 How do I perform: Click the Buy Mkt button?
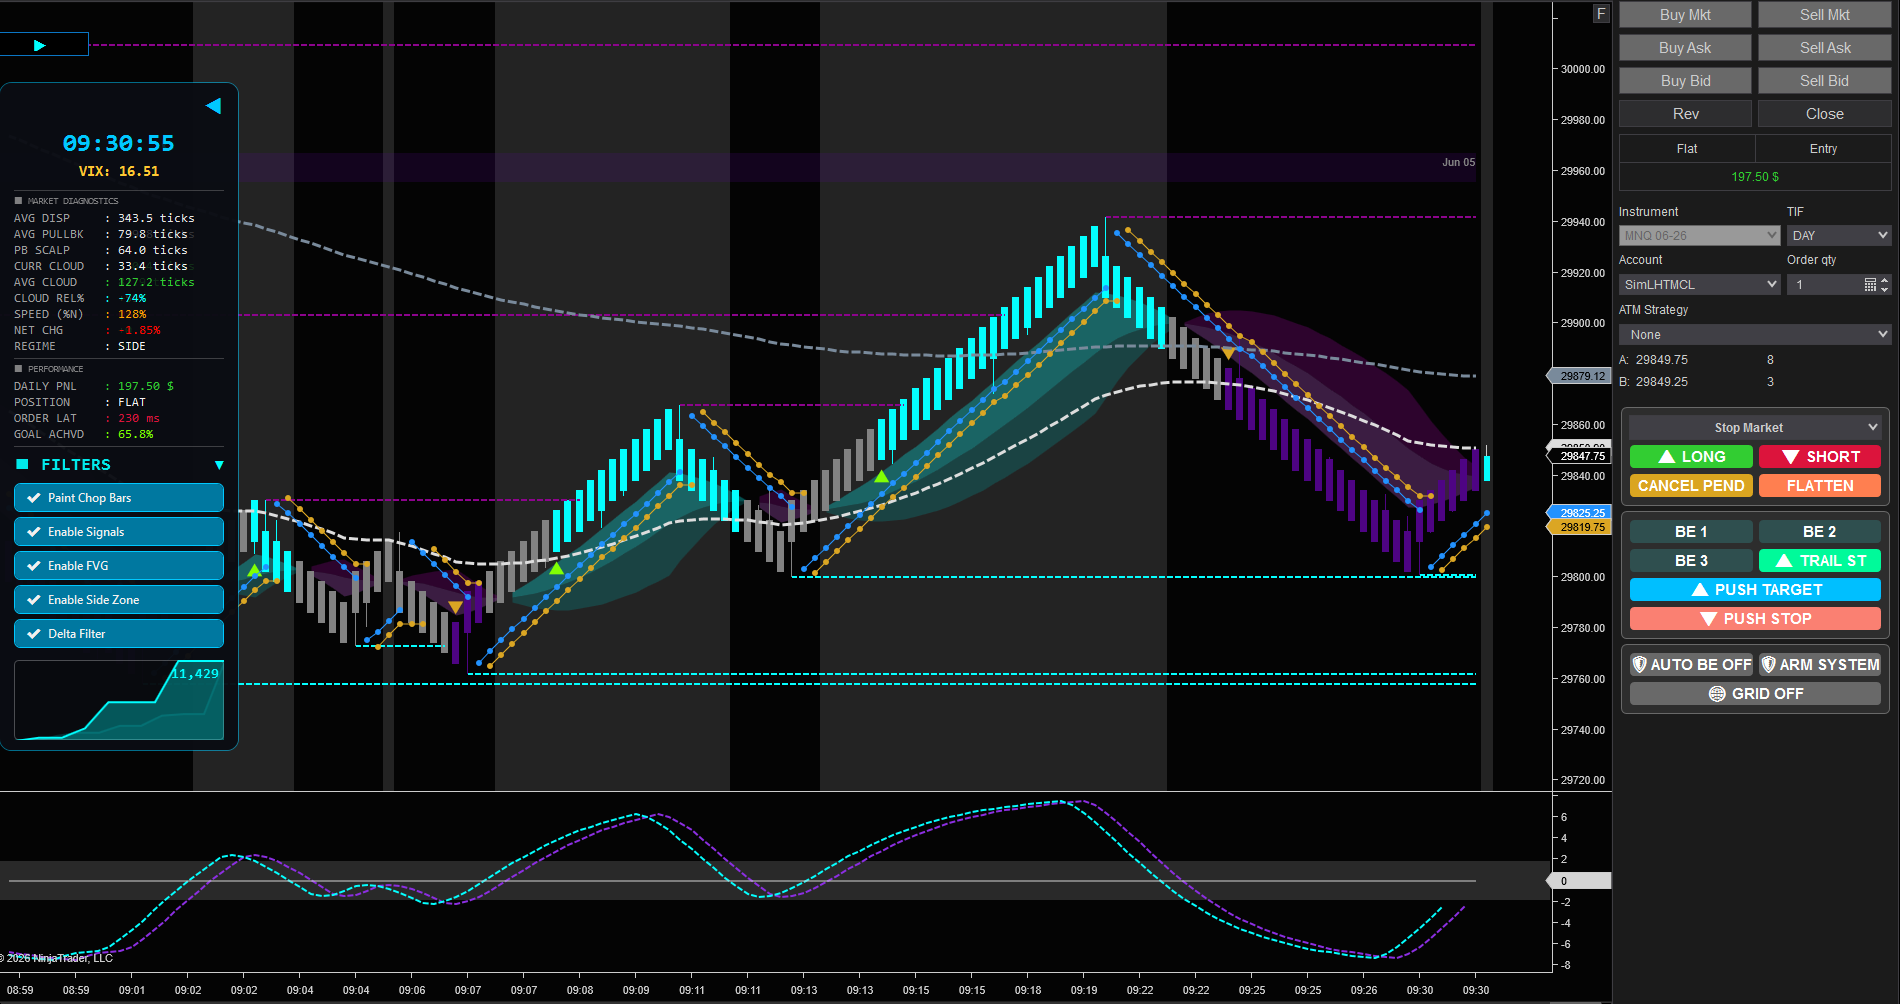click(1685, 15)
